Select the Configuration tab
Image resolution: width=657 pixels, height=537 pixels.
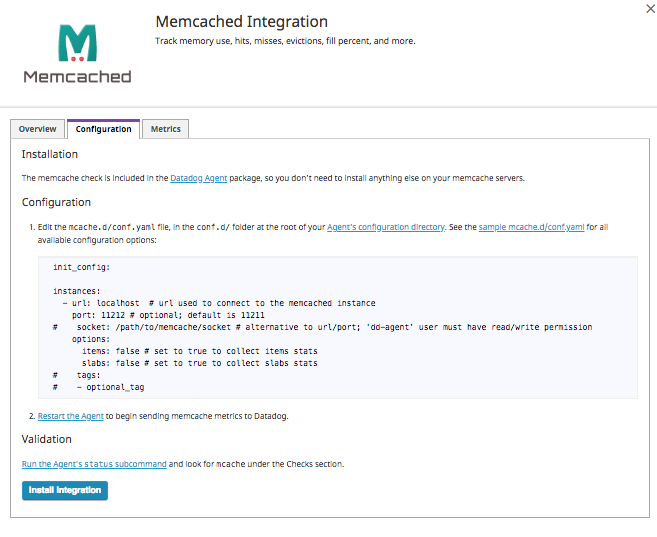[103, 129]
